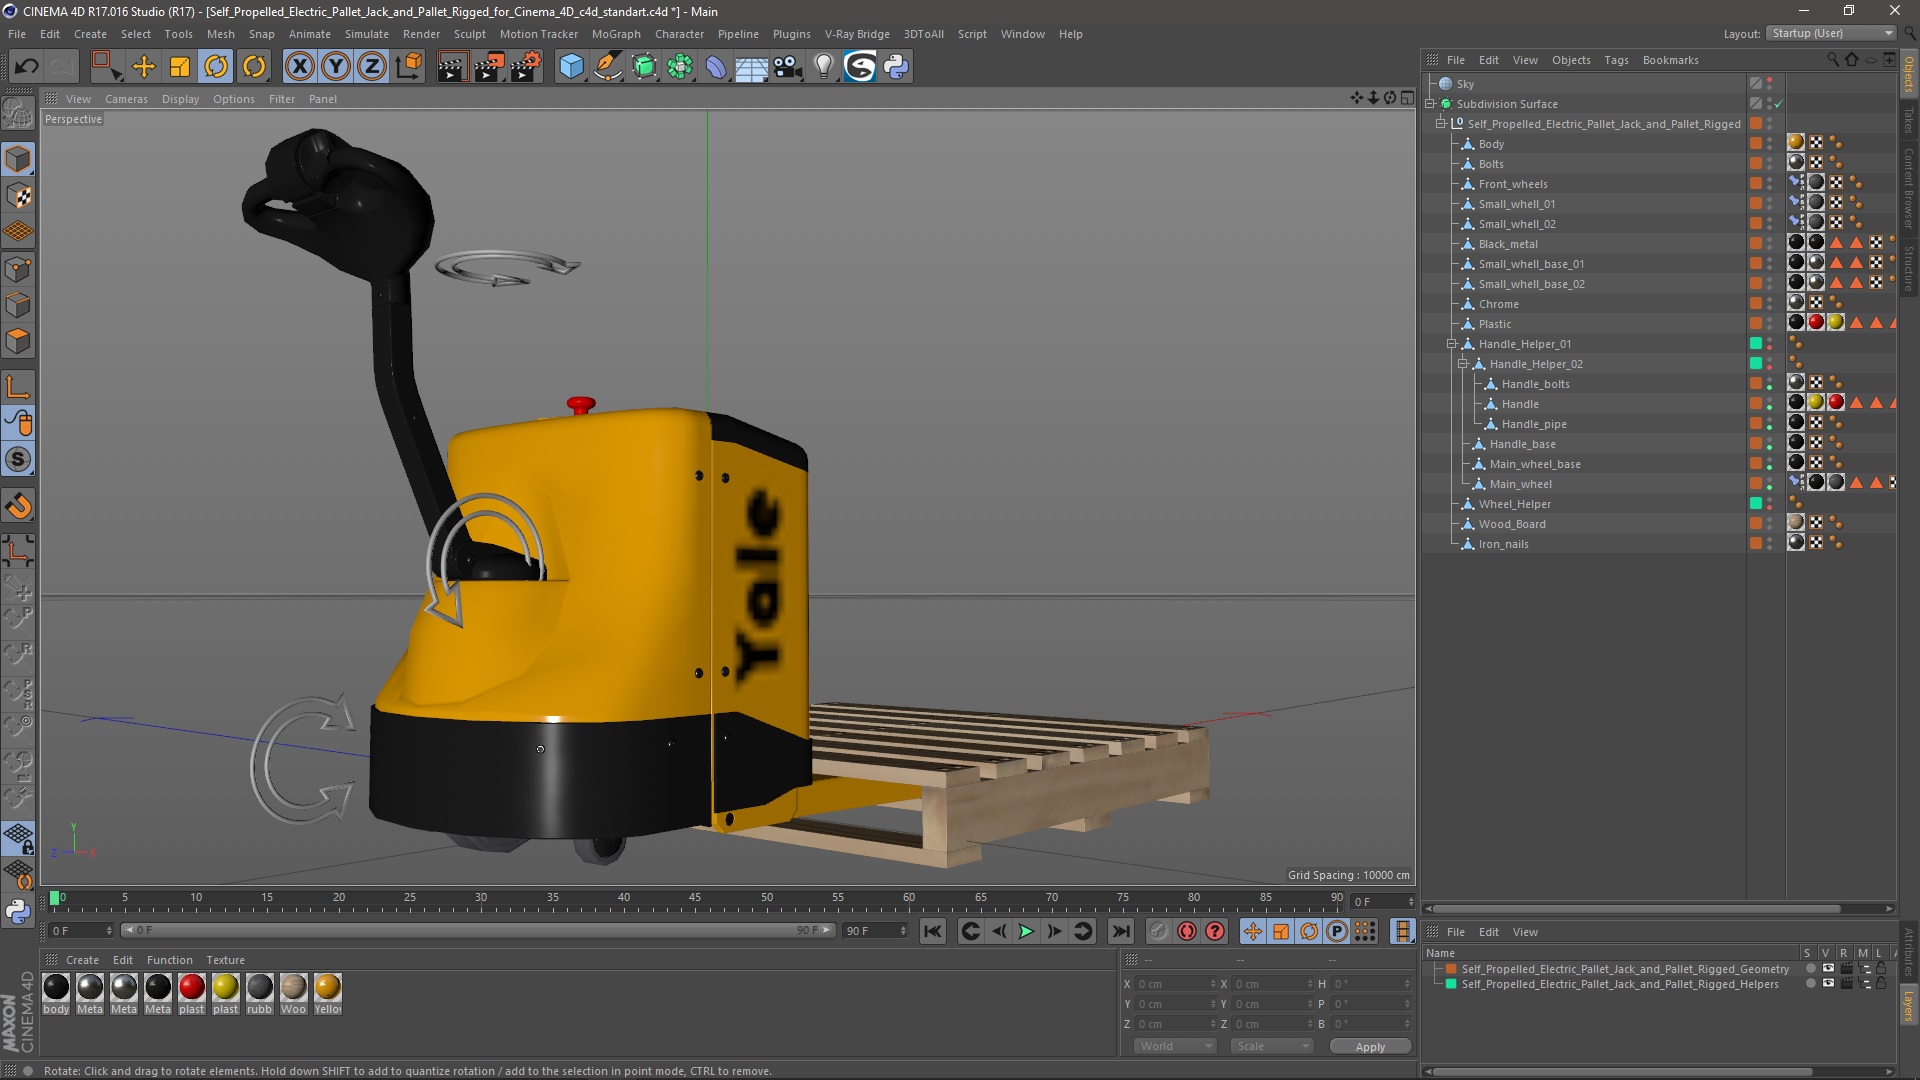Click the Undo arrow icon
Image resolution: width=1920 pixels, height=1080 pixels.
(26, 67)
